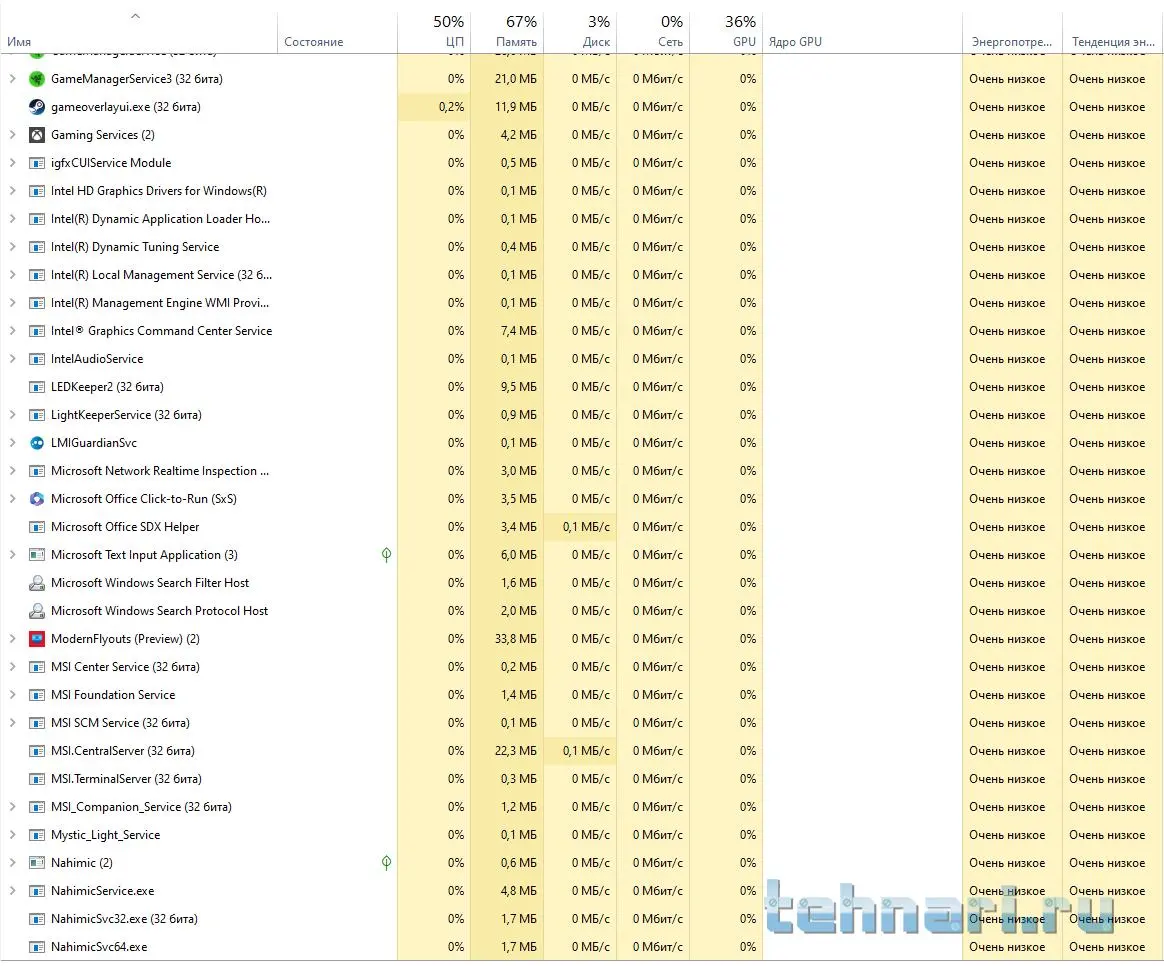
Task: Expand the ModernFlyouts (Preview) (2) group
Action: pyautogui.click(x=12, y=639)
